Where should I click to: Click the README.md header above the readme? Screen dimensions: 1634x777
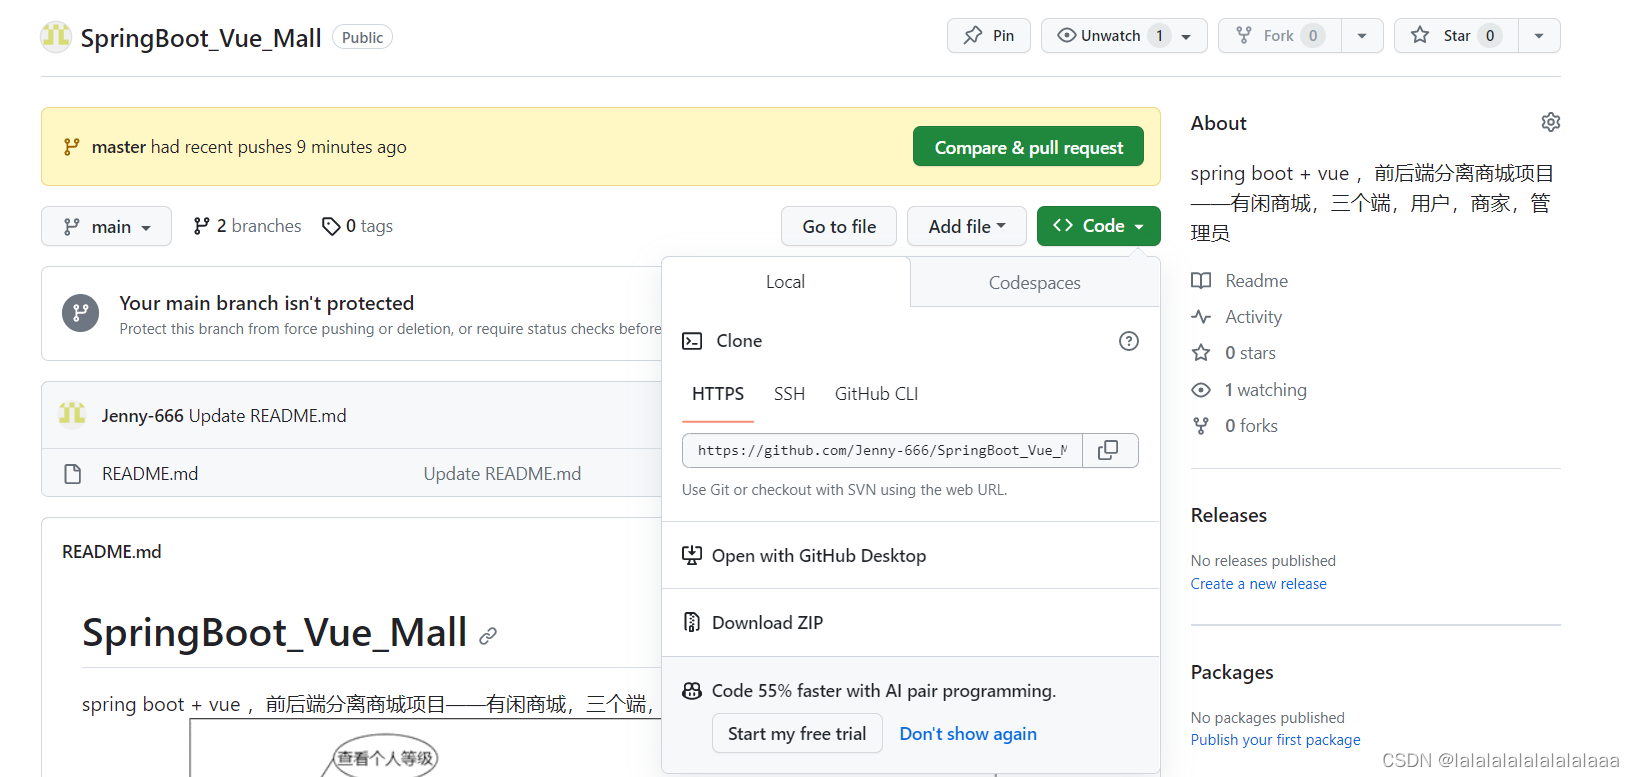[x=112, y=552]
